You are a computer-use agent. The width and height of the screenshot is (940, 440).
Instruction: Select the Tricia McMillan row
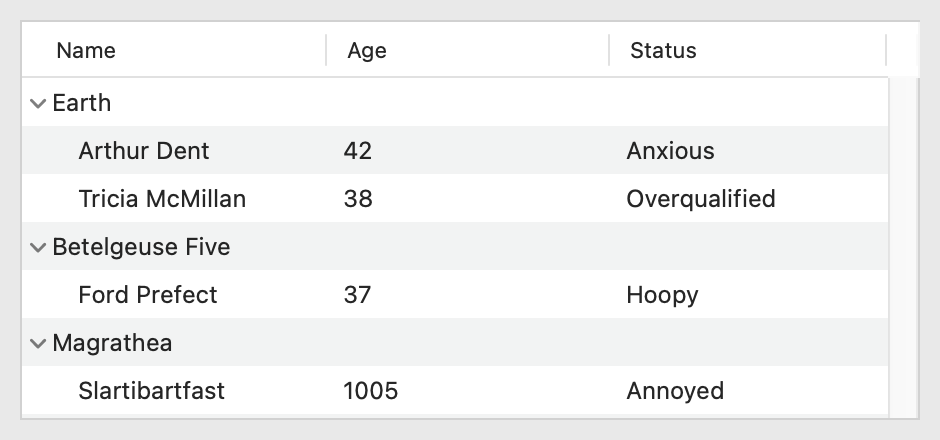click(x=162, y=199)
